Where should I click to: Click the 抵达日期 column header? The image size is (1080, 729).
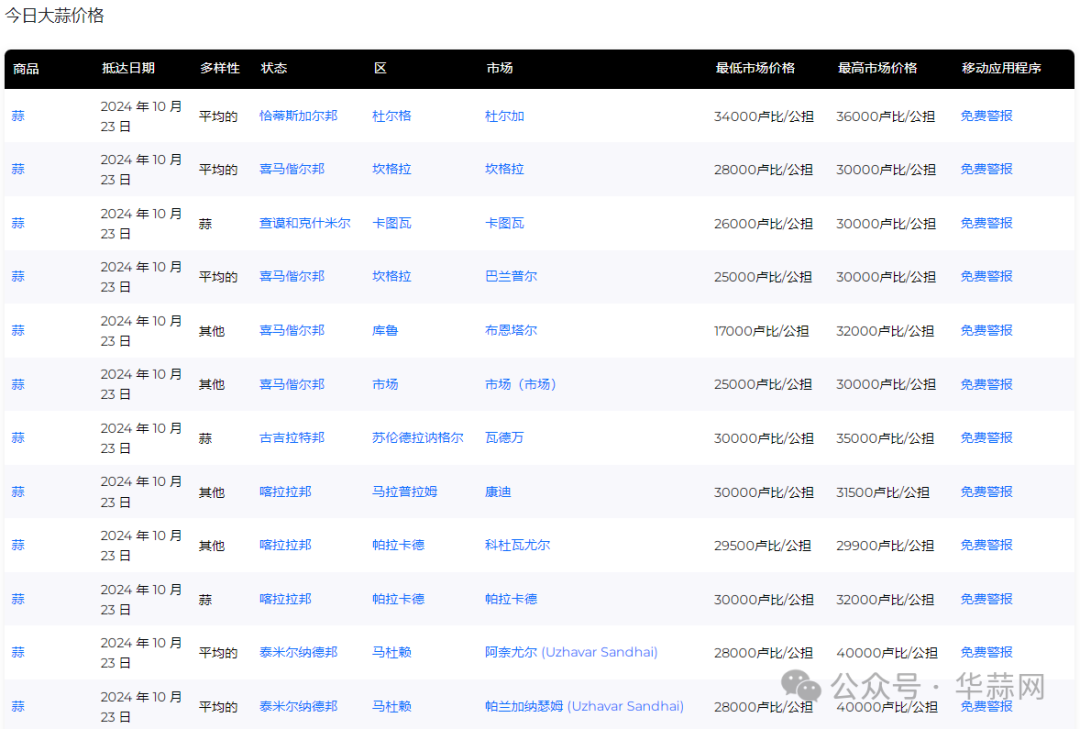click(x=128, y=68)
